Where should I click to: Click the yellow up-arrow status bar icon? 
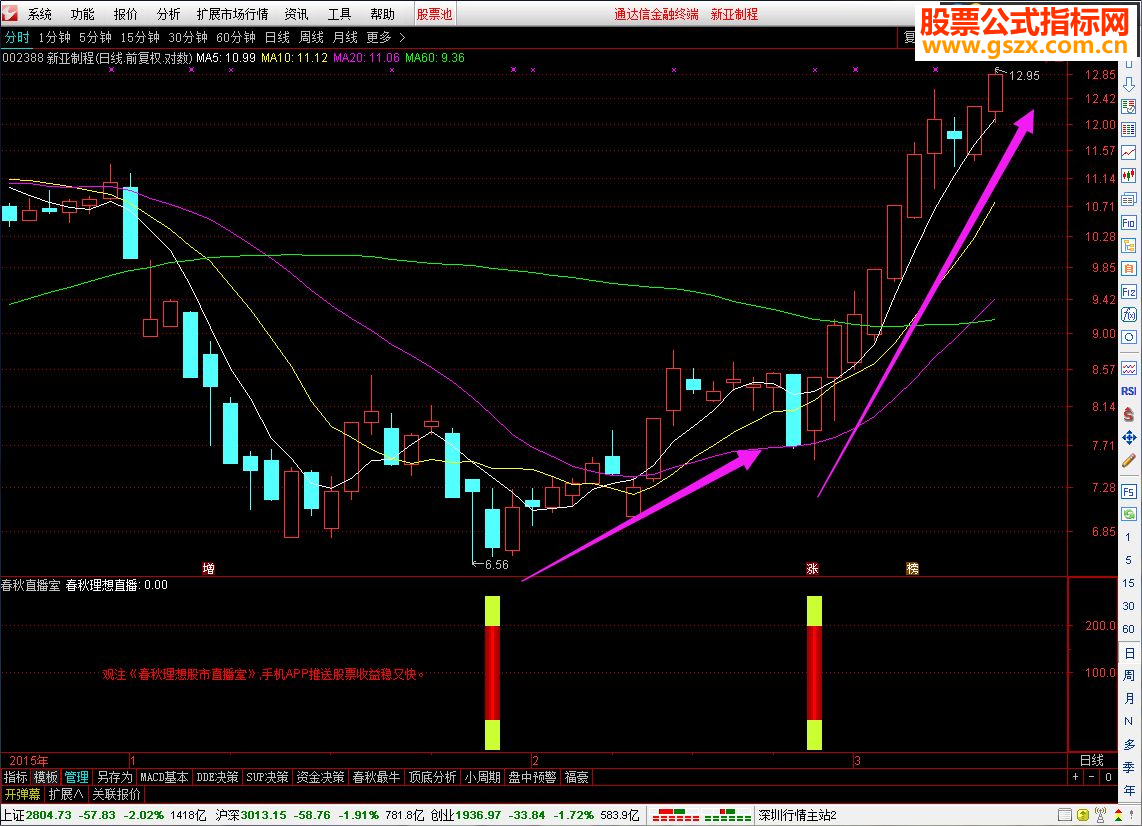(x=1083, y=815)
